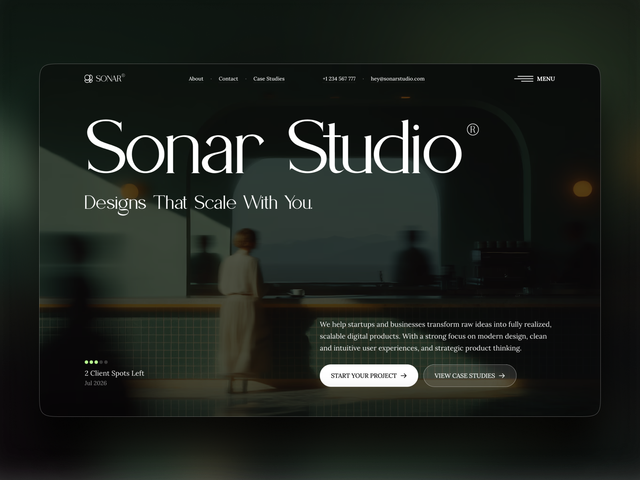The image size is (640, 480).
Task: Open the About page link
Action: point(196,79)
